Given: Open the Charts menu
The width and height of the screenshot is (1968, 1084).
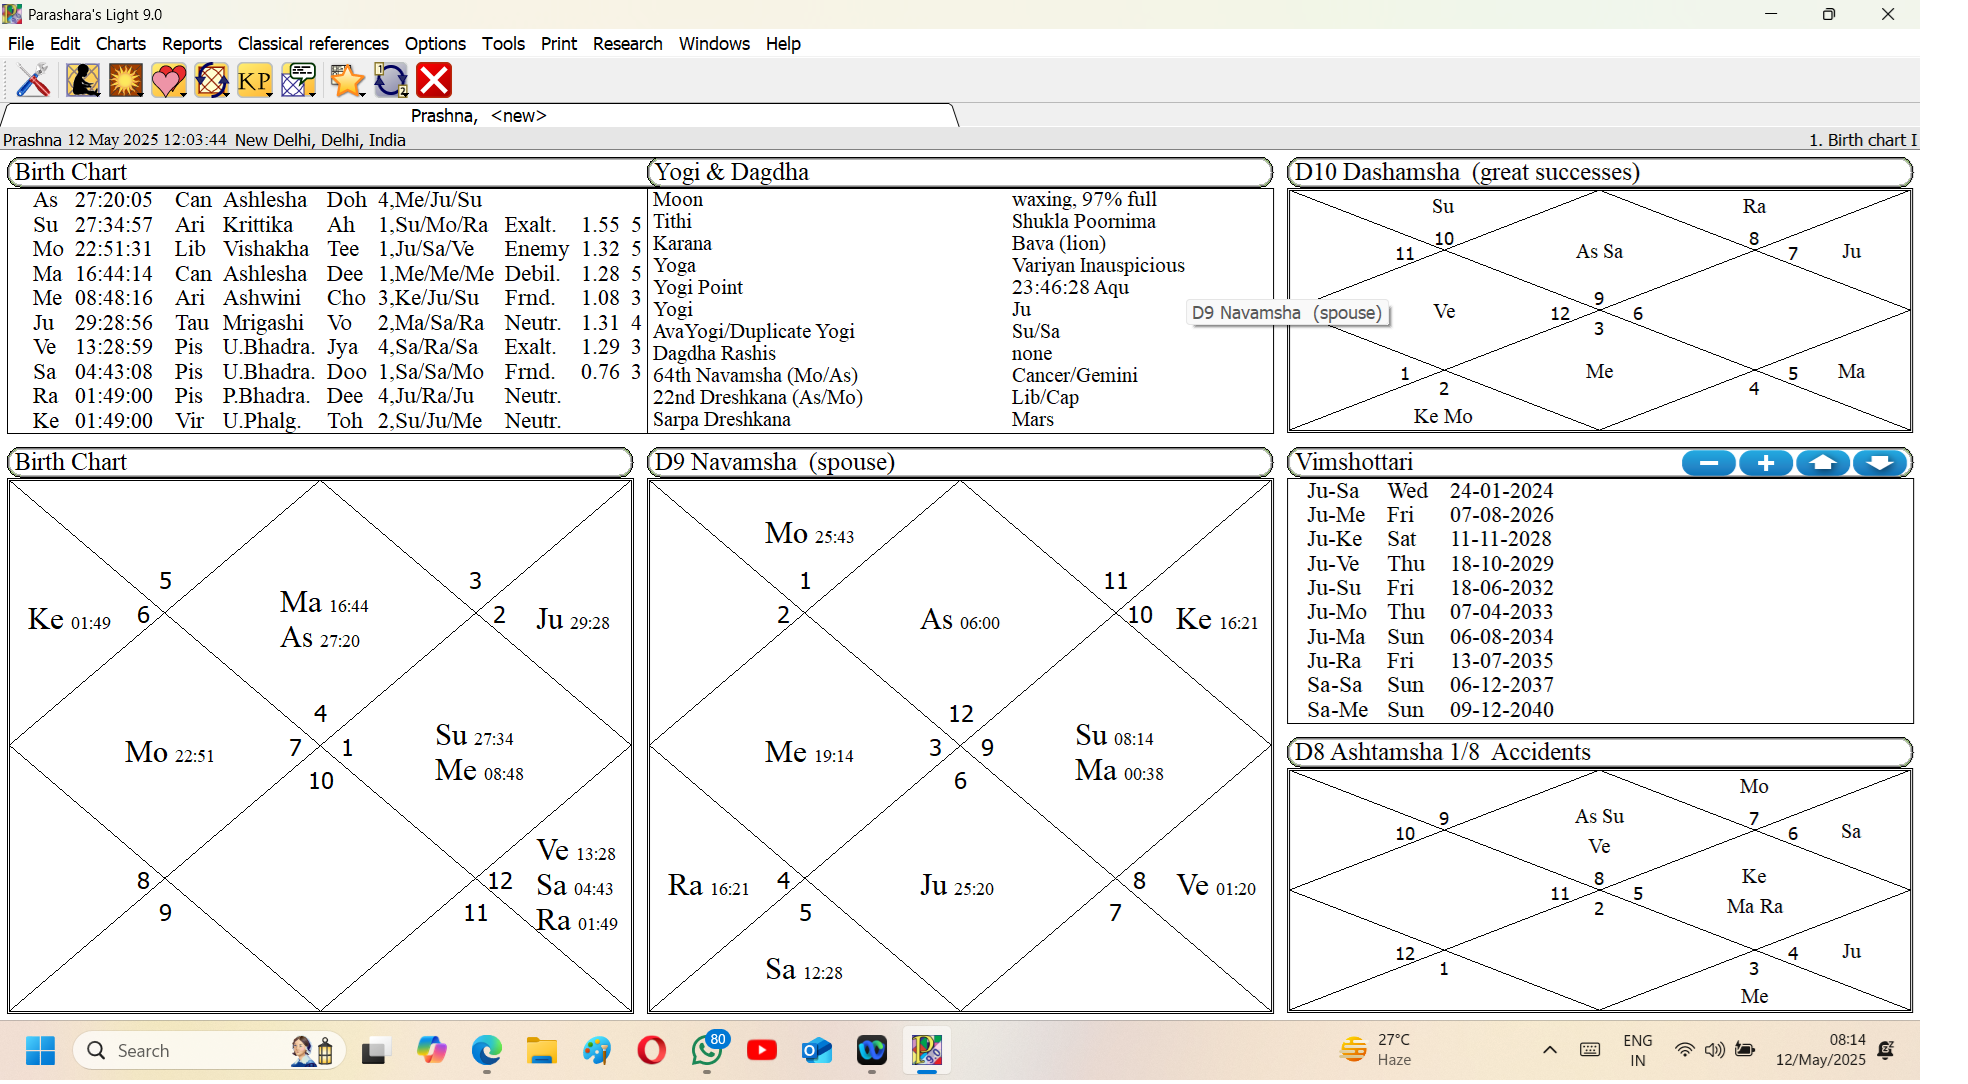Looking at the screenshot, I should click(121, 44).
